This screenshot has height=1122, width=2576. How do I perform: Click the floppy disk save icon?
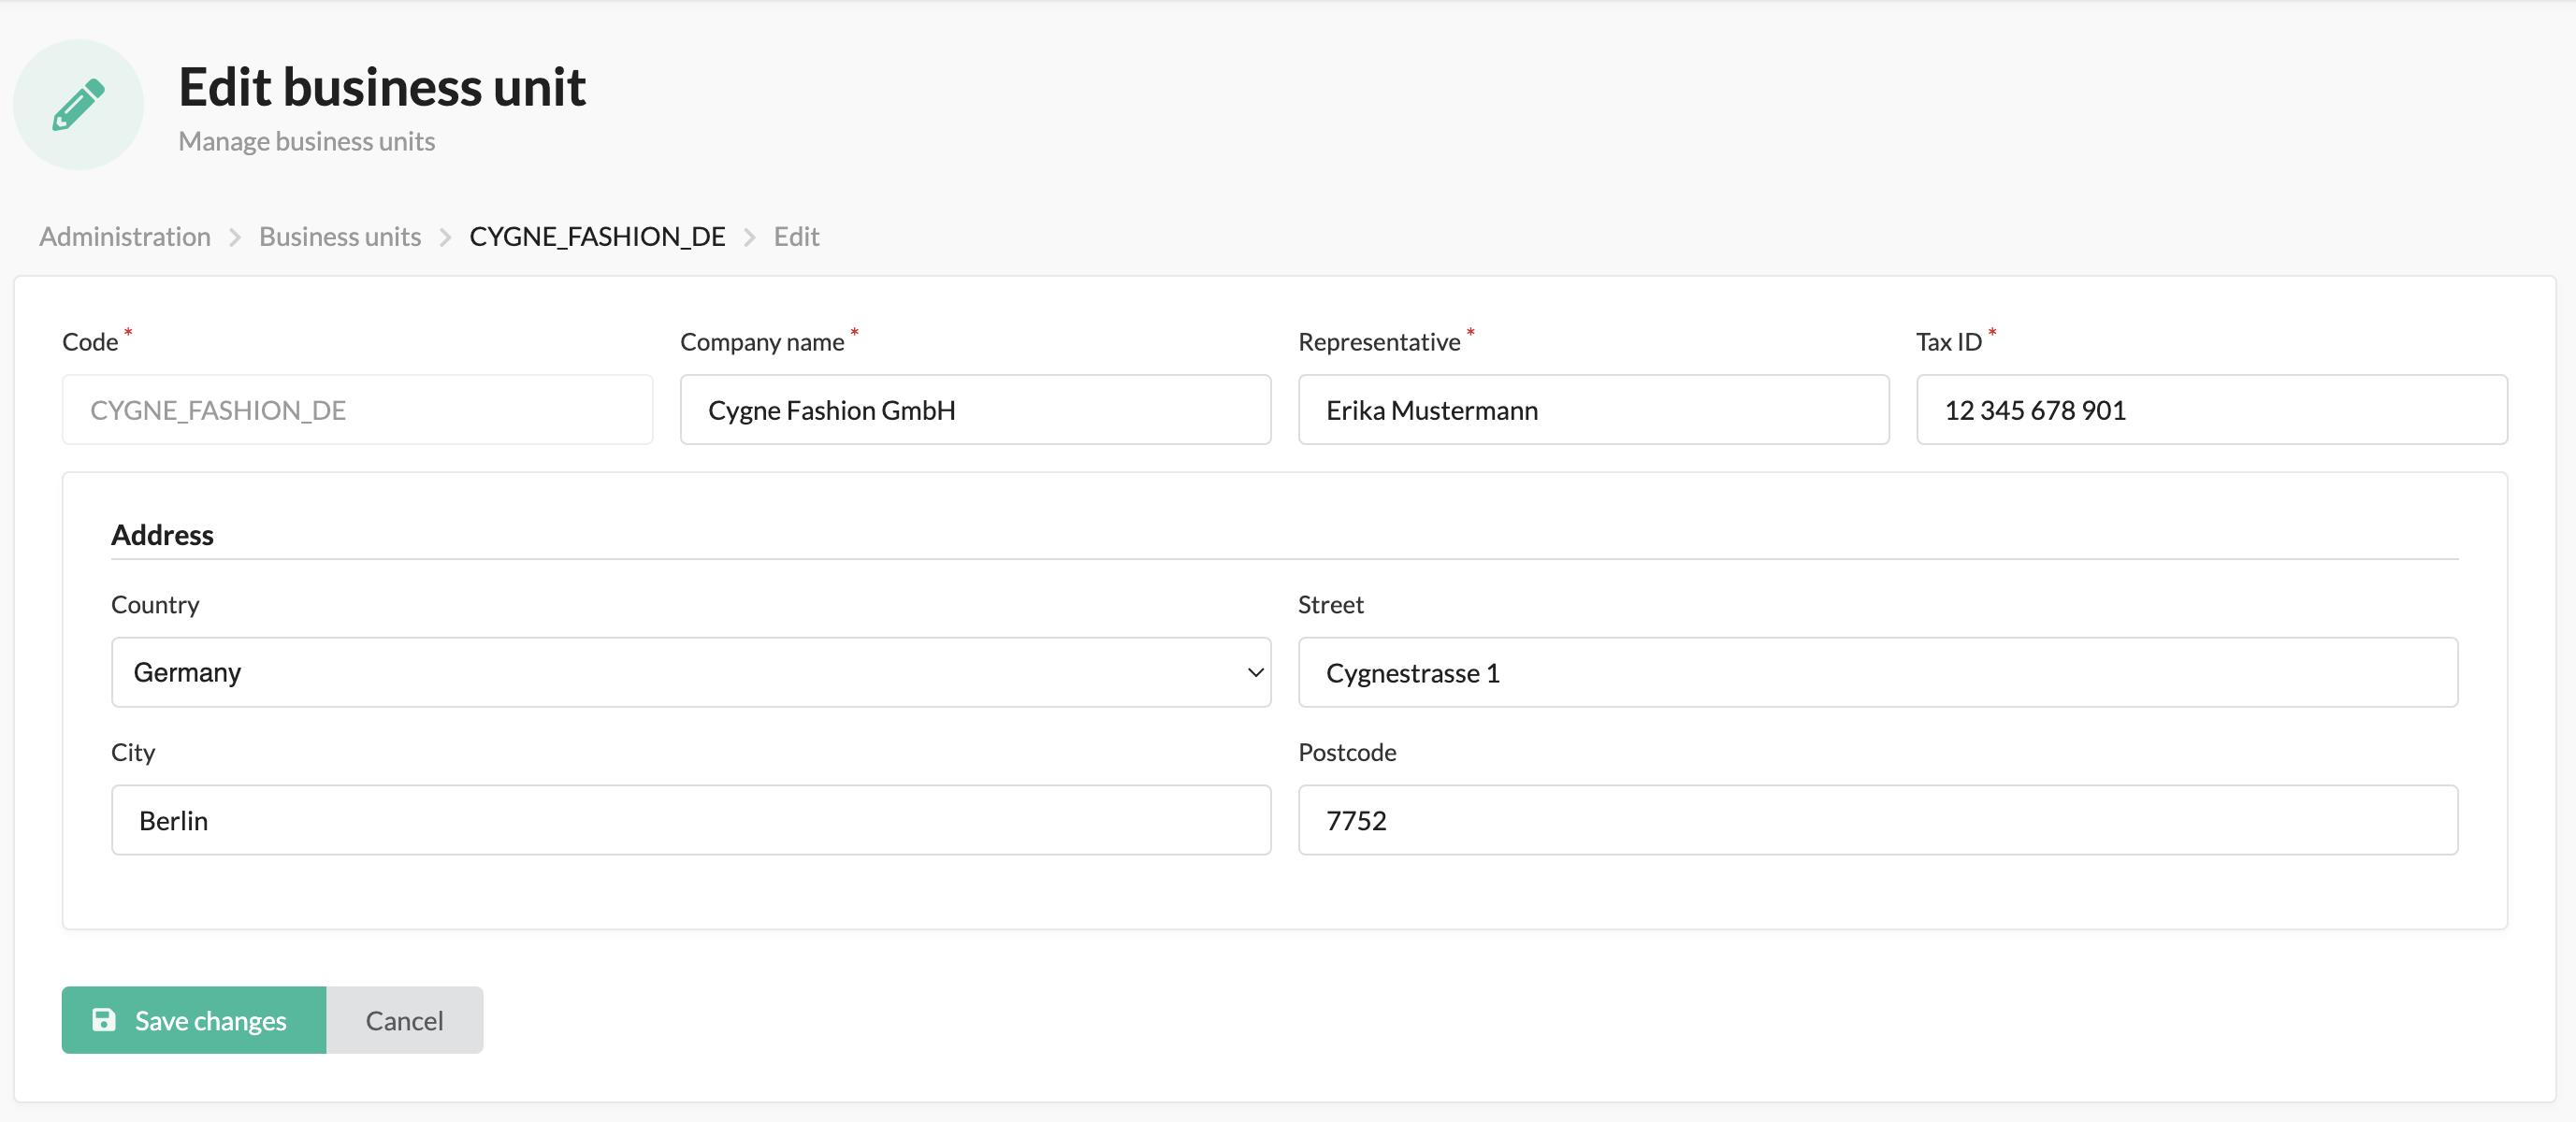tap(104, 1019)
